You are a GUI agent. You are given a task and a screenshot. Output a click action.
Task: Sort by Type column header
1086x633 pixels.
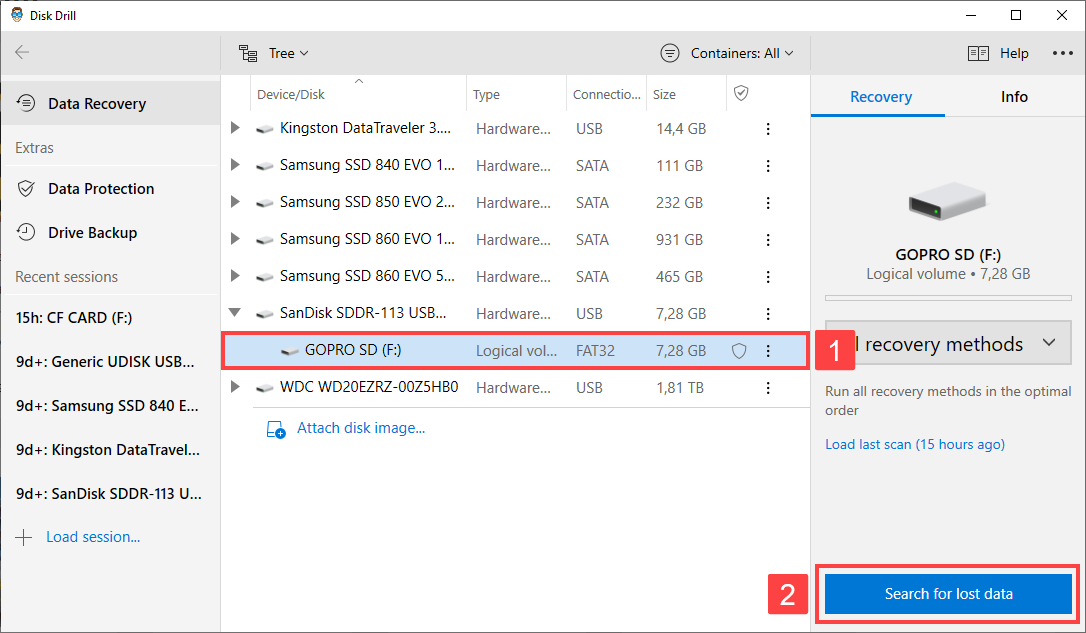tap(486, 94)
